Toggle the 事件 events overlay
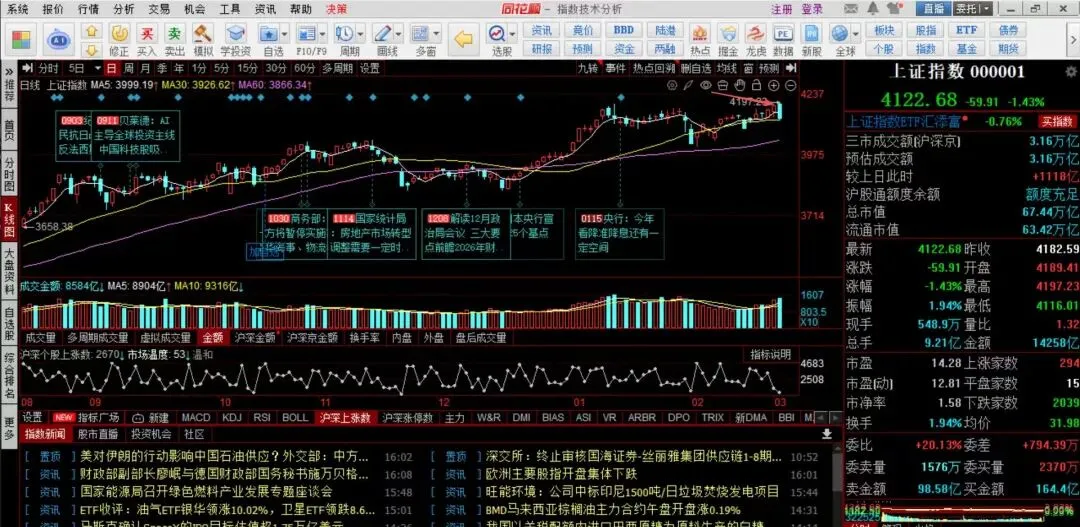The height and width of the screenshot is (527, 1080). pyautogui.click(x=615, y=68)
